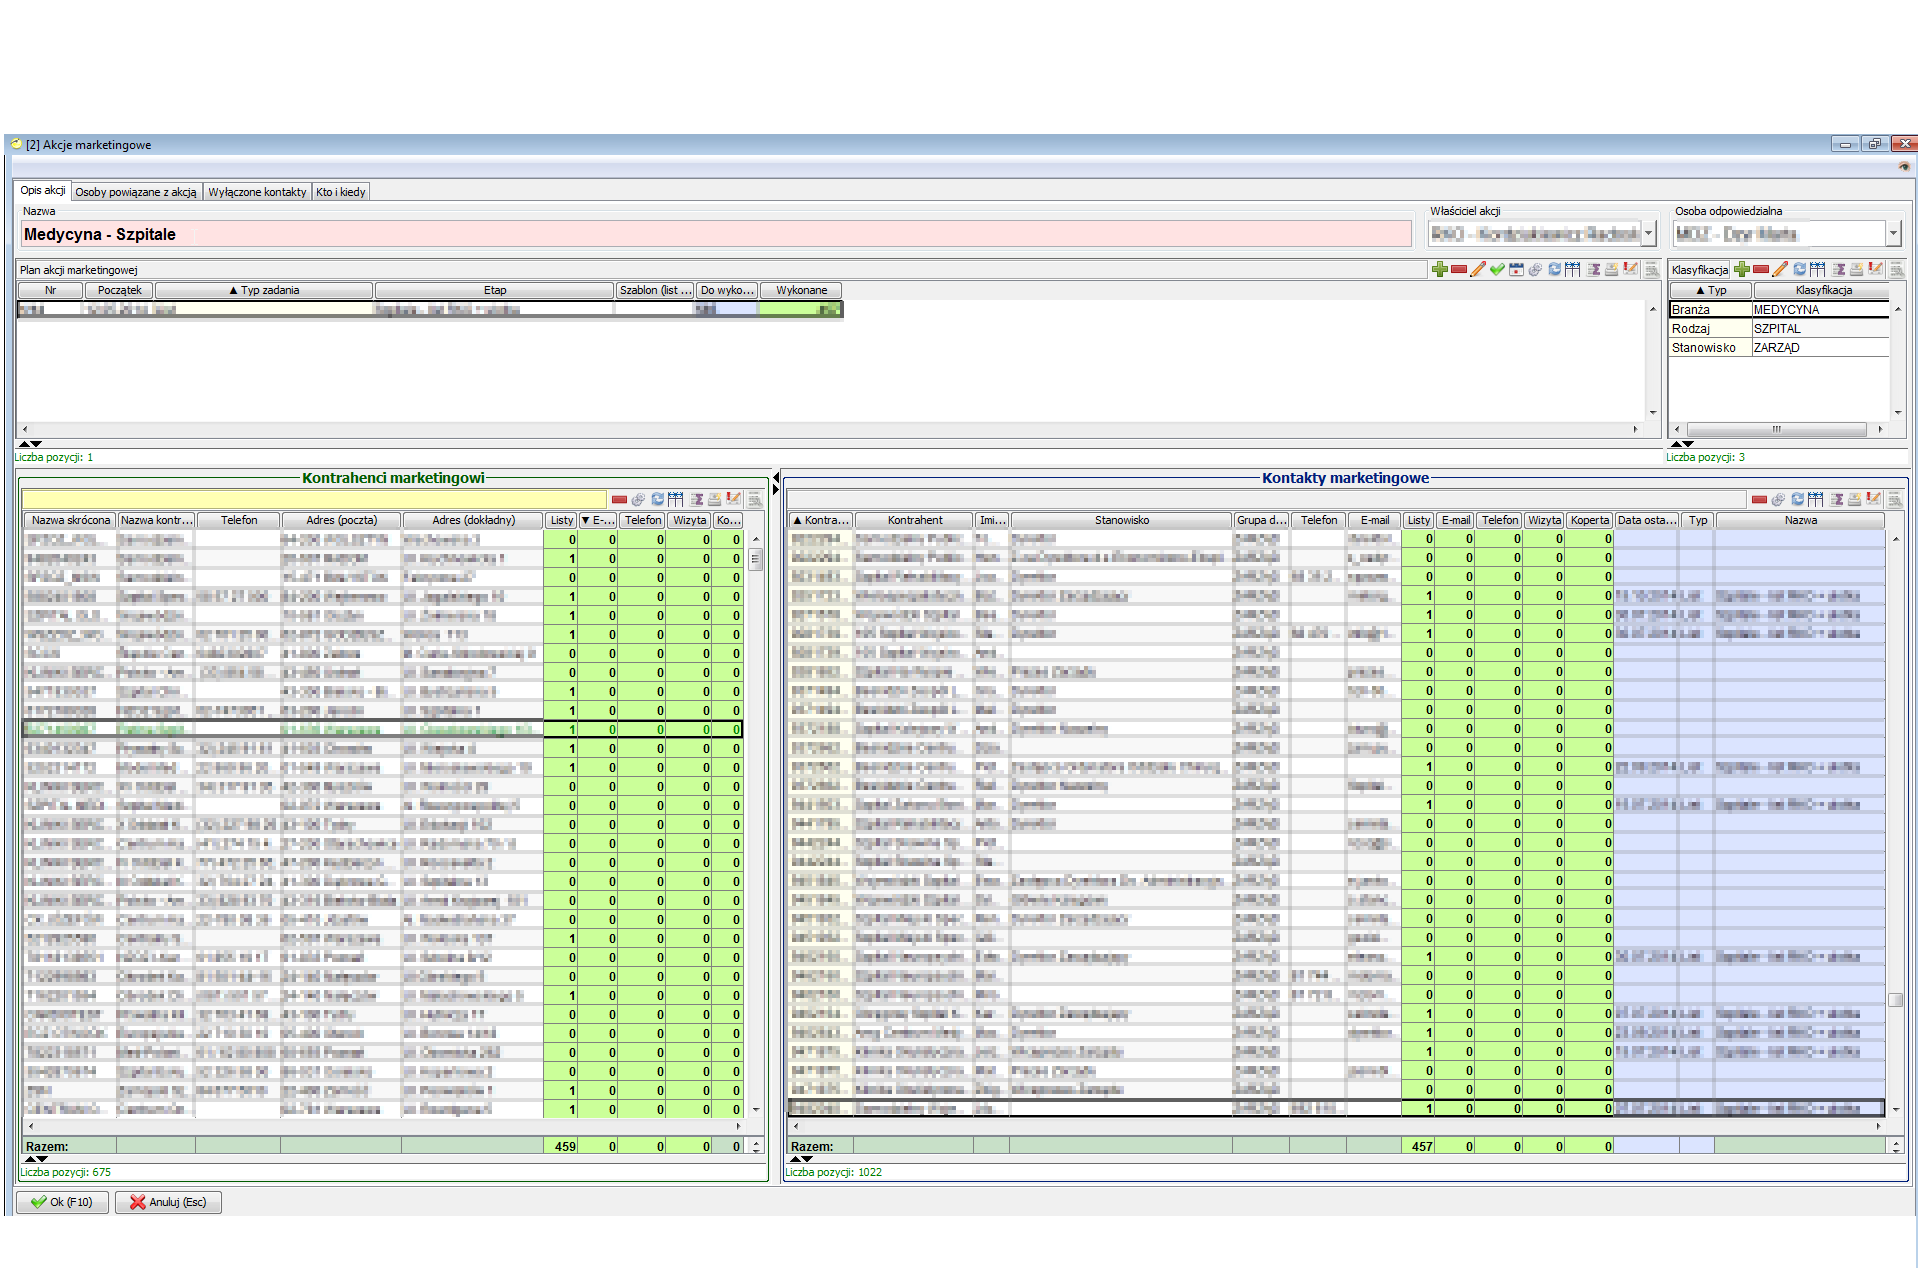Print Kontakty marketingowe list
The image size is (1918, 1268).
(1855, 499)
